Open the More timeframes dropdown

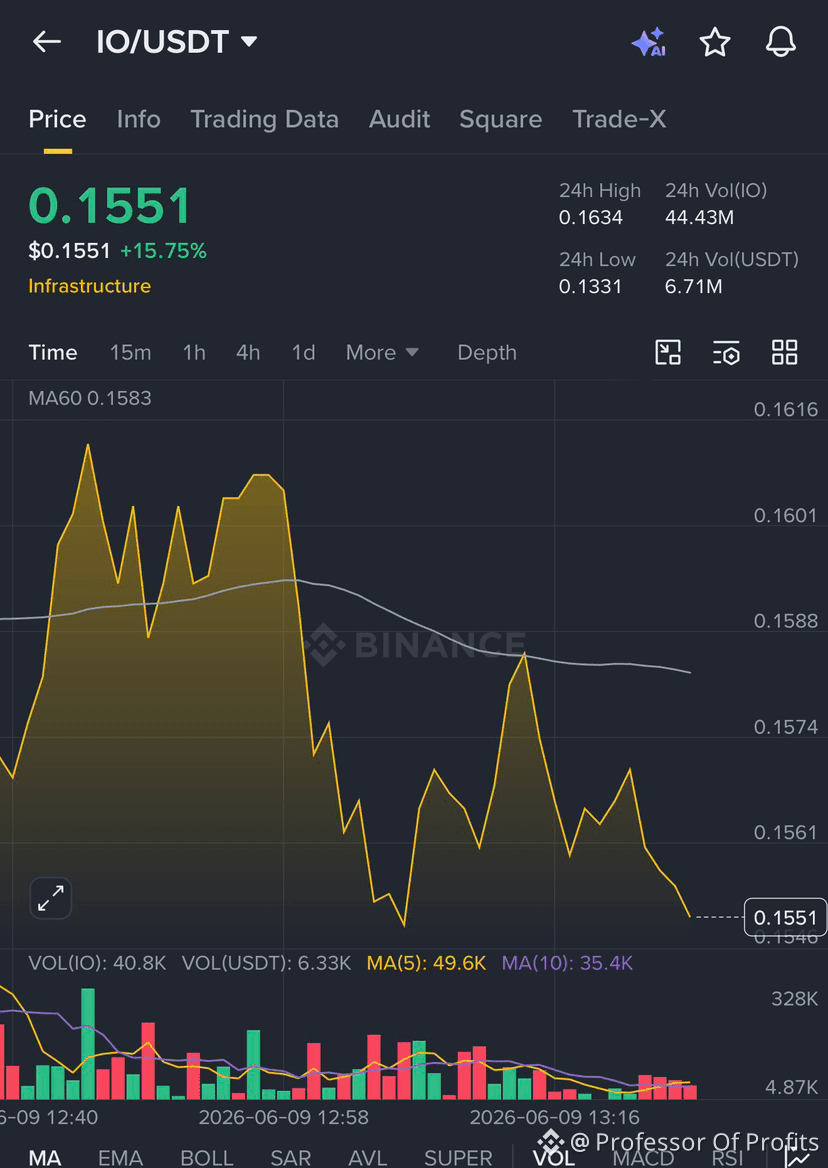pyautogui.click(x=383, y=352)
